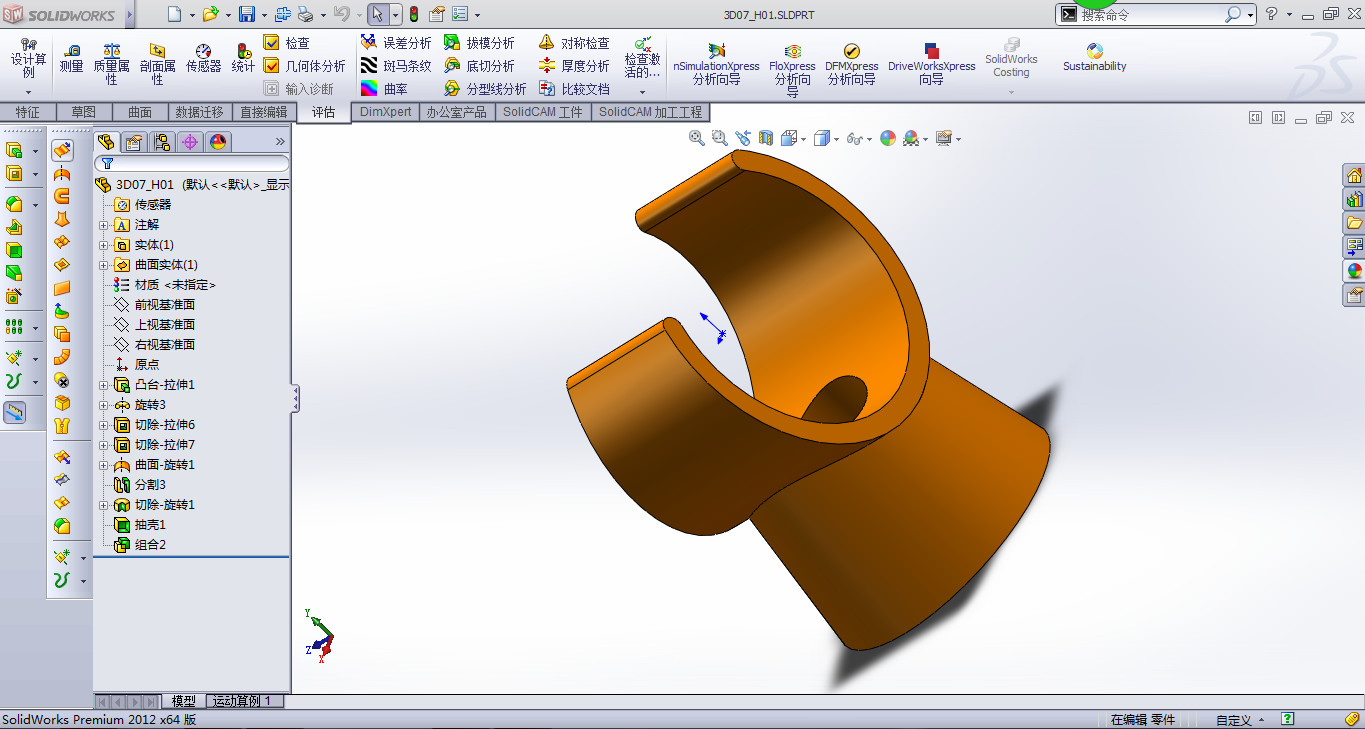Open the ConfigurationManager panel tab

161,142
